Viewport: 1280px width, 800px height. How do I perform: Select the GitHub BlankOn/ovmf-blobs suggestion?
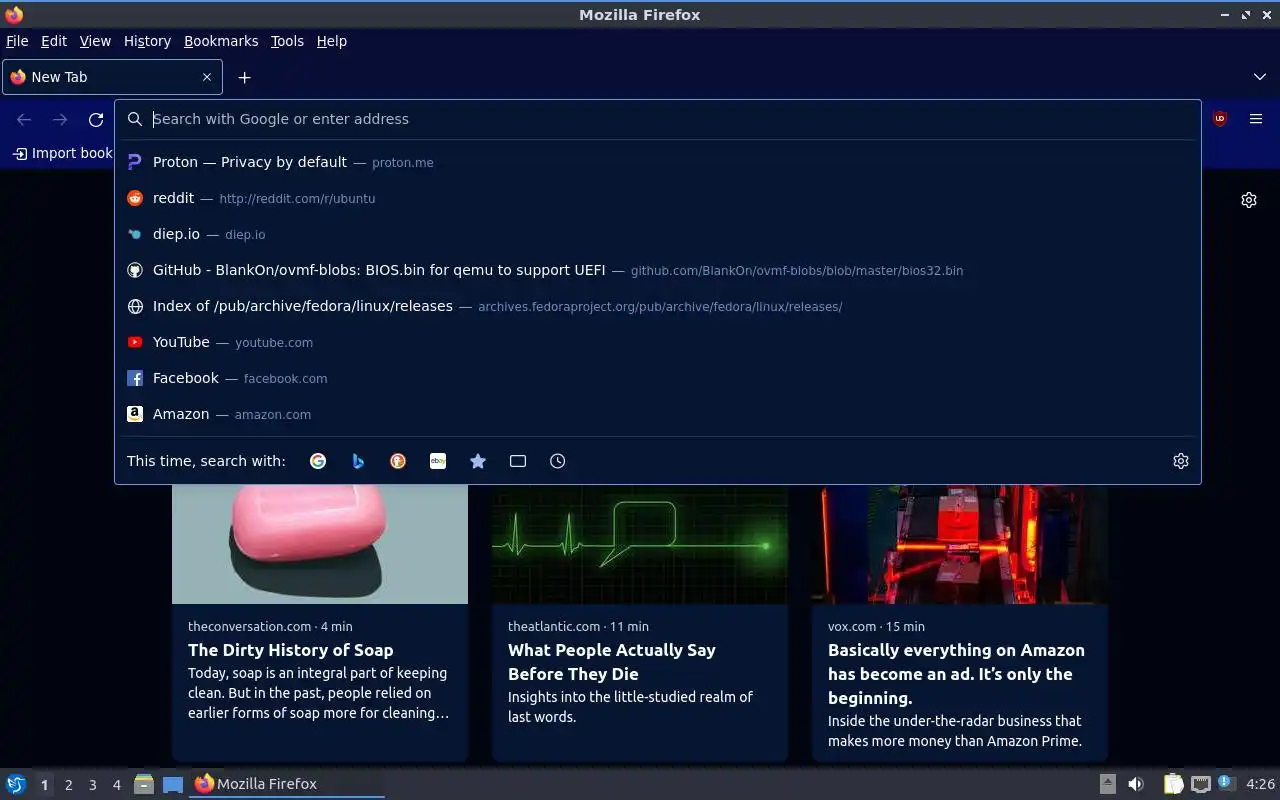pos(658,270)
